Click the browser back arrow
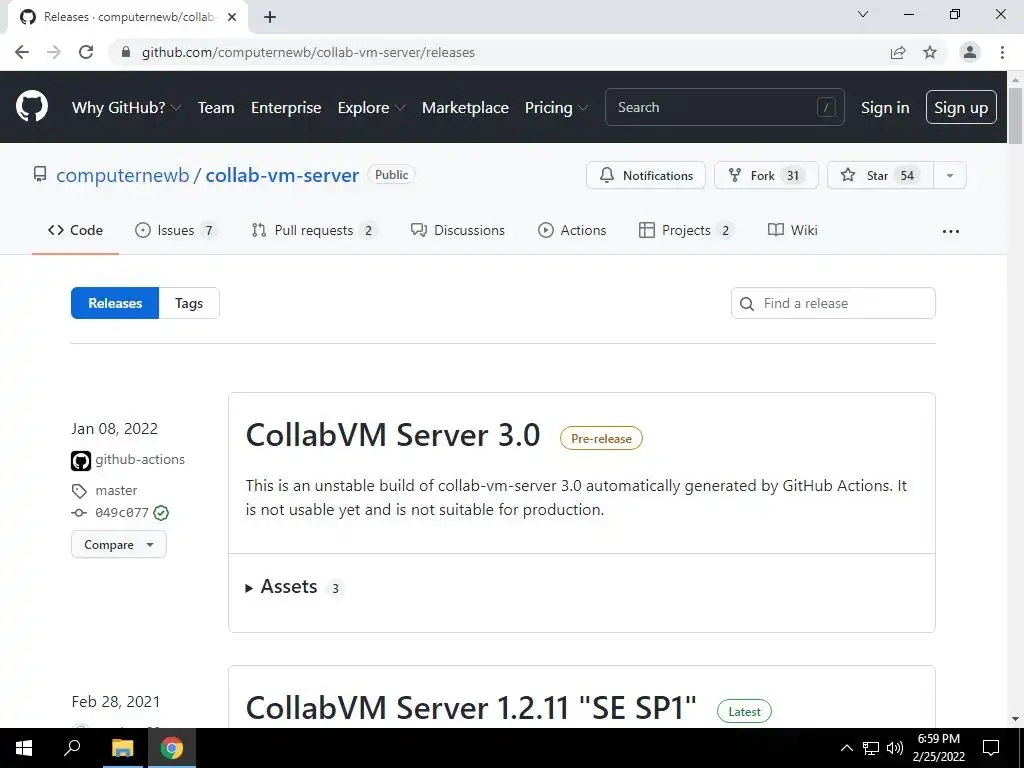1024x768 pixels. click(x=22, y=52)
